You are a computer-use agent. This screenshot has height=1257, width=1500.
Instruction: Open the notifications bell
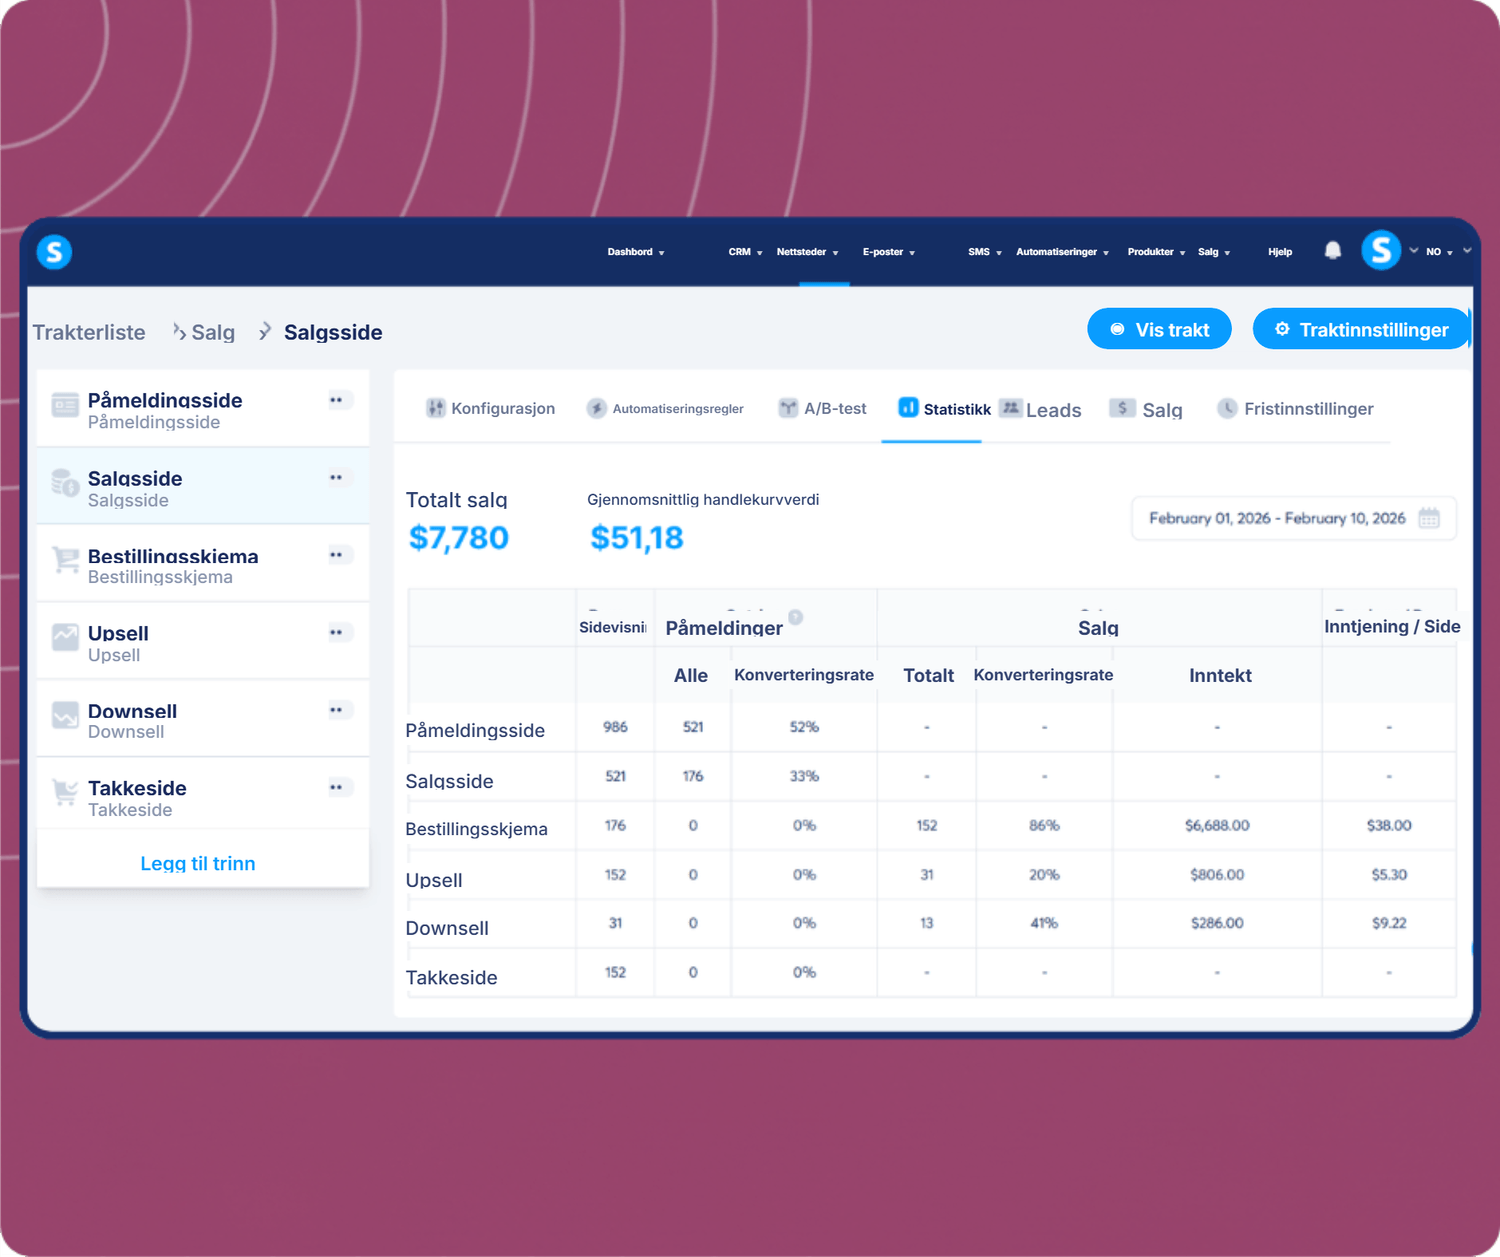coord(1333,251)
